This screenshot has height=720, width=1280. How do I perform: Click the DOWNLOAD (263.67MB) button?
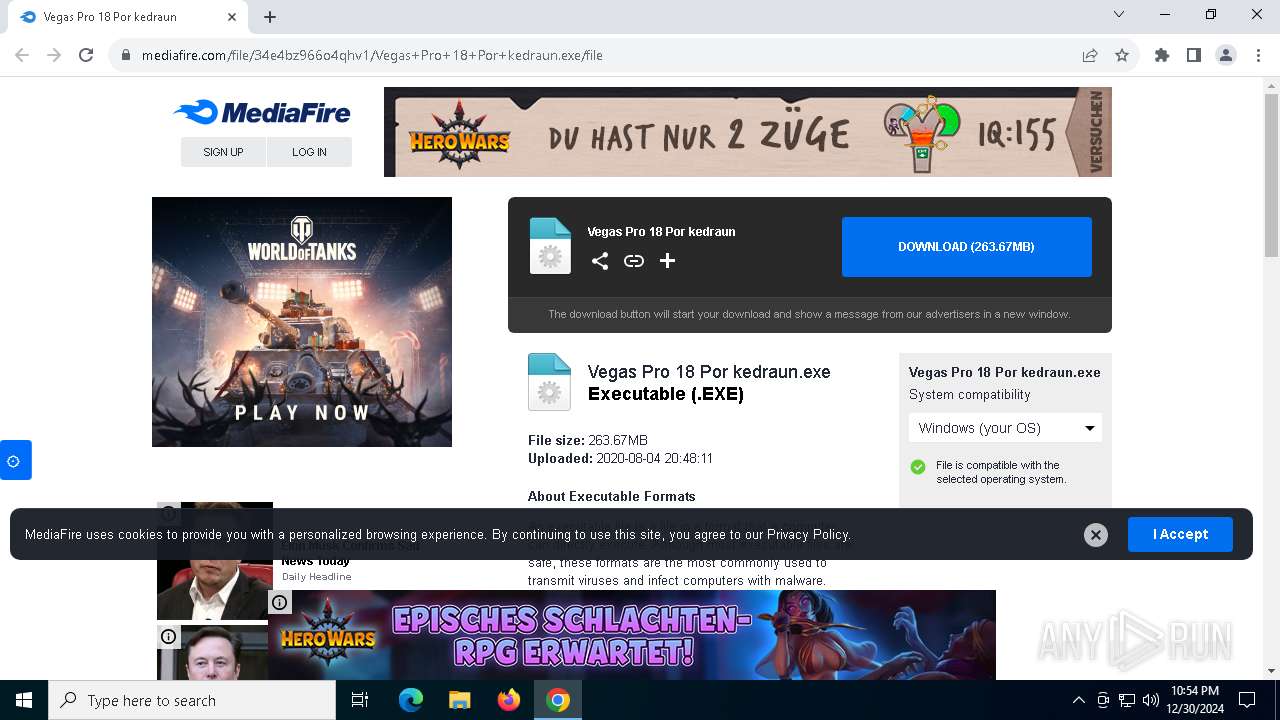[x=966, y=247]
